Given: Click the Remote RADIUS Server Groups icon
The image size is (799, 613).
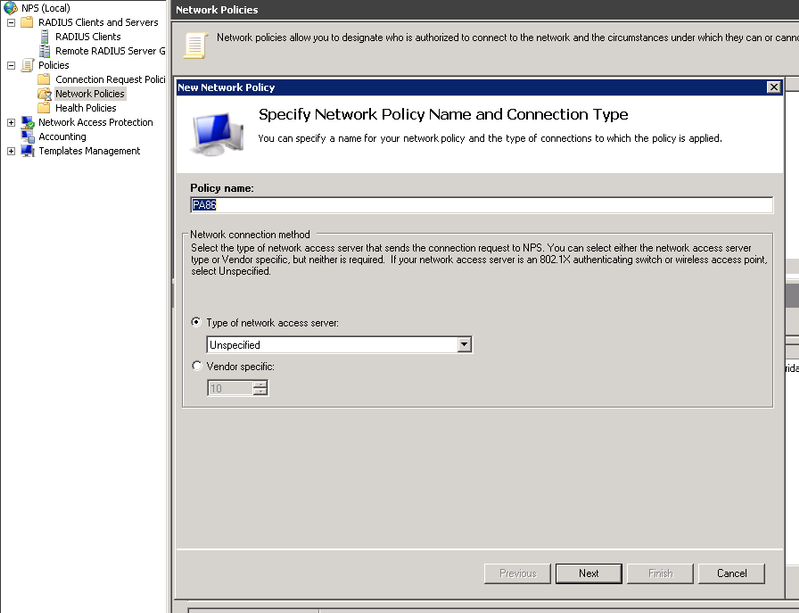Looking at the screenshot, I should pos(45,51).
